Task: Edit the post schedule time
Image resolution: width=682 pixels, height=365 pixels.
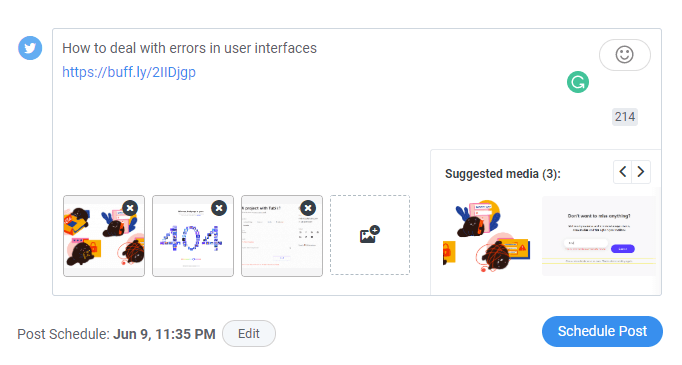Action: 249,334
